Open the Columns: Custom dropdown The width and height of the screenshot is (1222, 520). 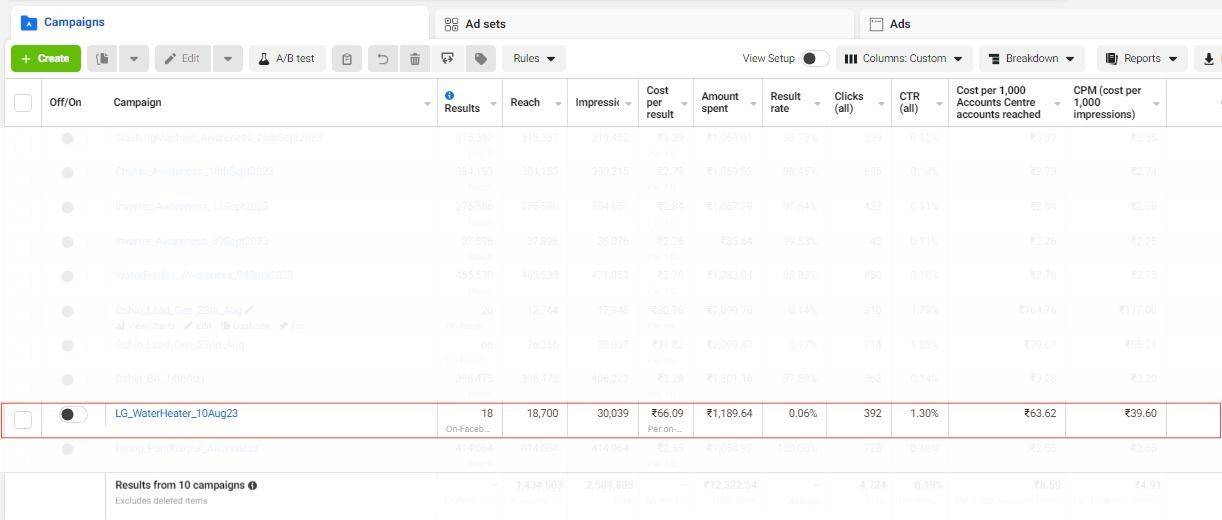(x=903, y=59)
